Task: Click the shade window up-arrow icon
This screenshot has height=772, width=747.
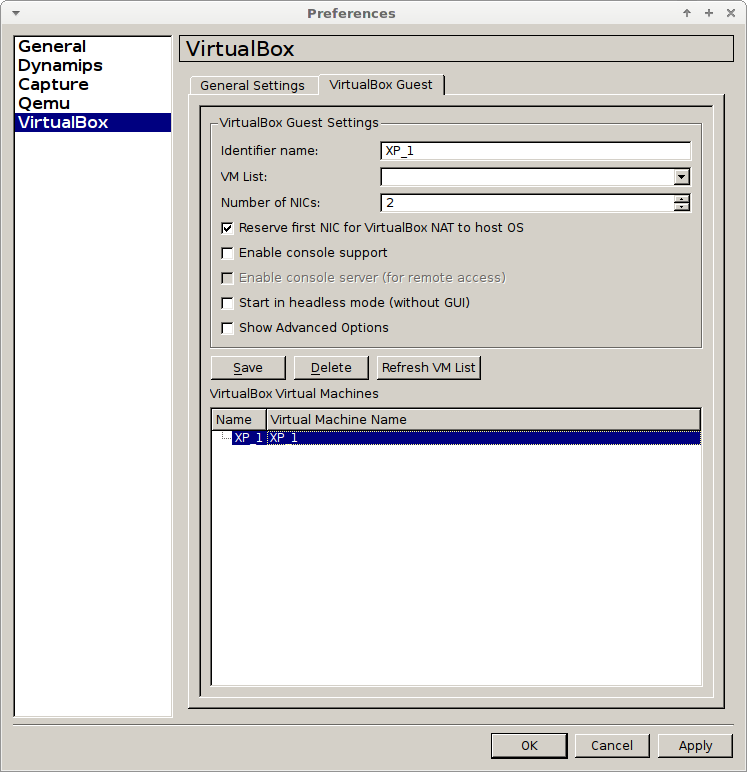Action: [x=687, y=13]
